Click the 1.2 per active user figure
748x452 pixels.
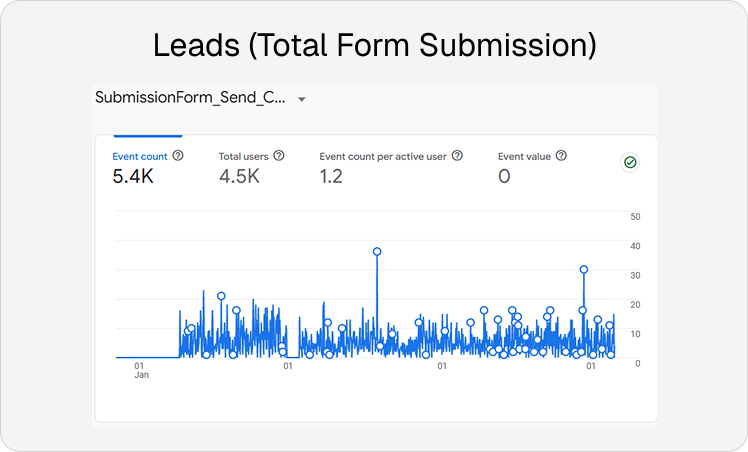tap(331, 177)
